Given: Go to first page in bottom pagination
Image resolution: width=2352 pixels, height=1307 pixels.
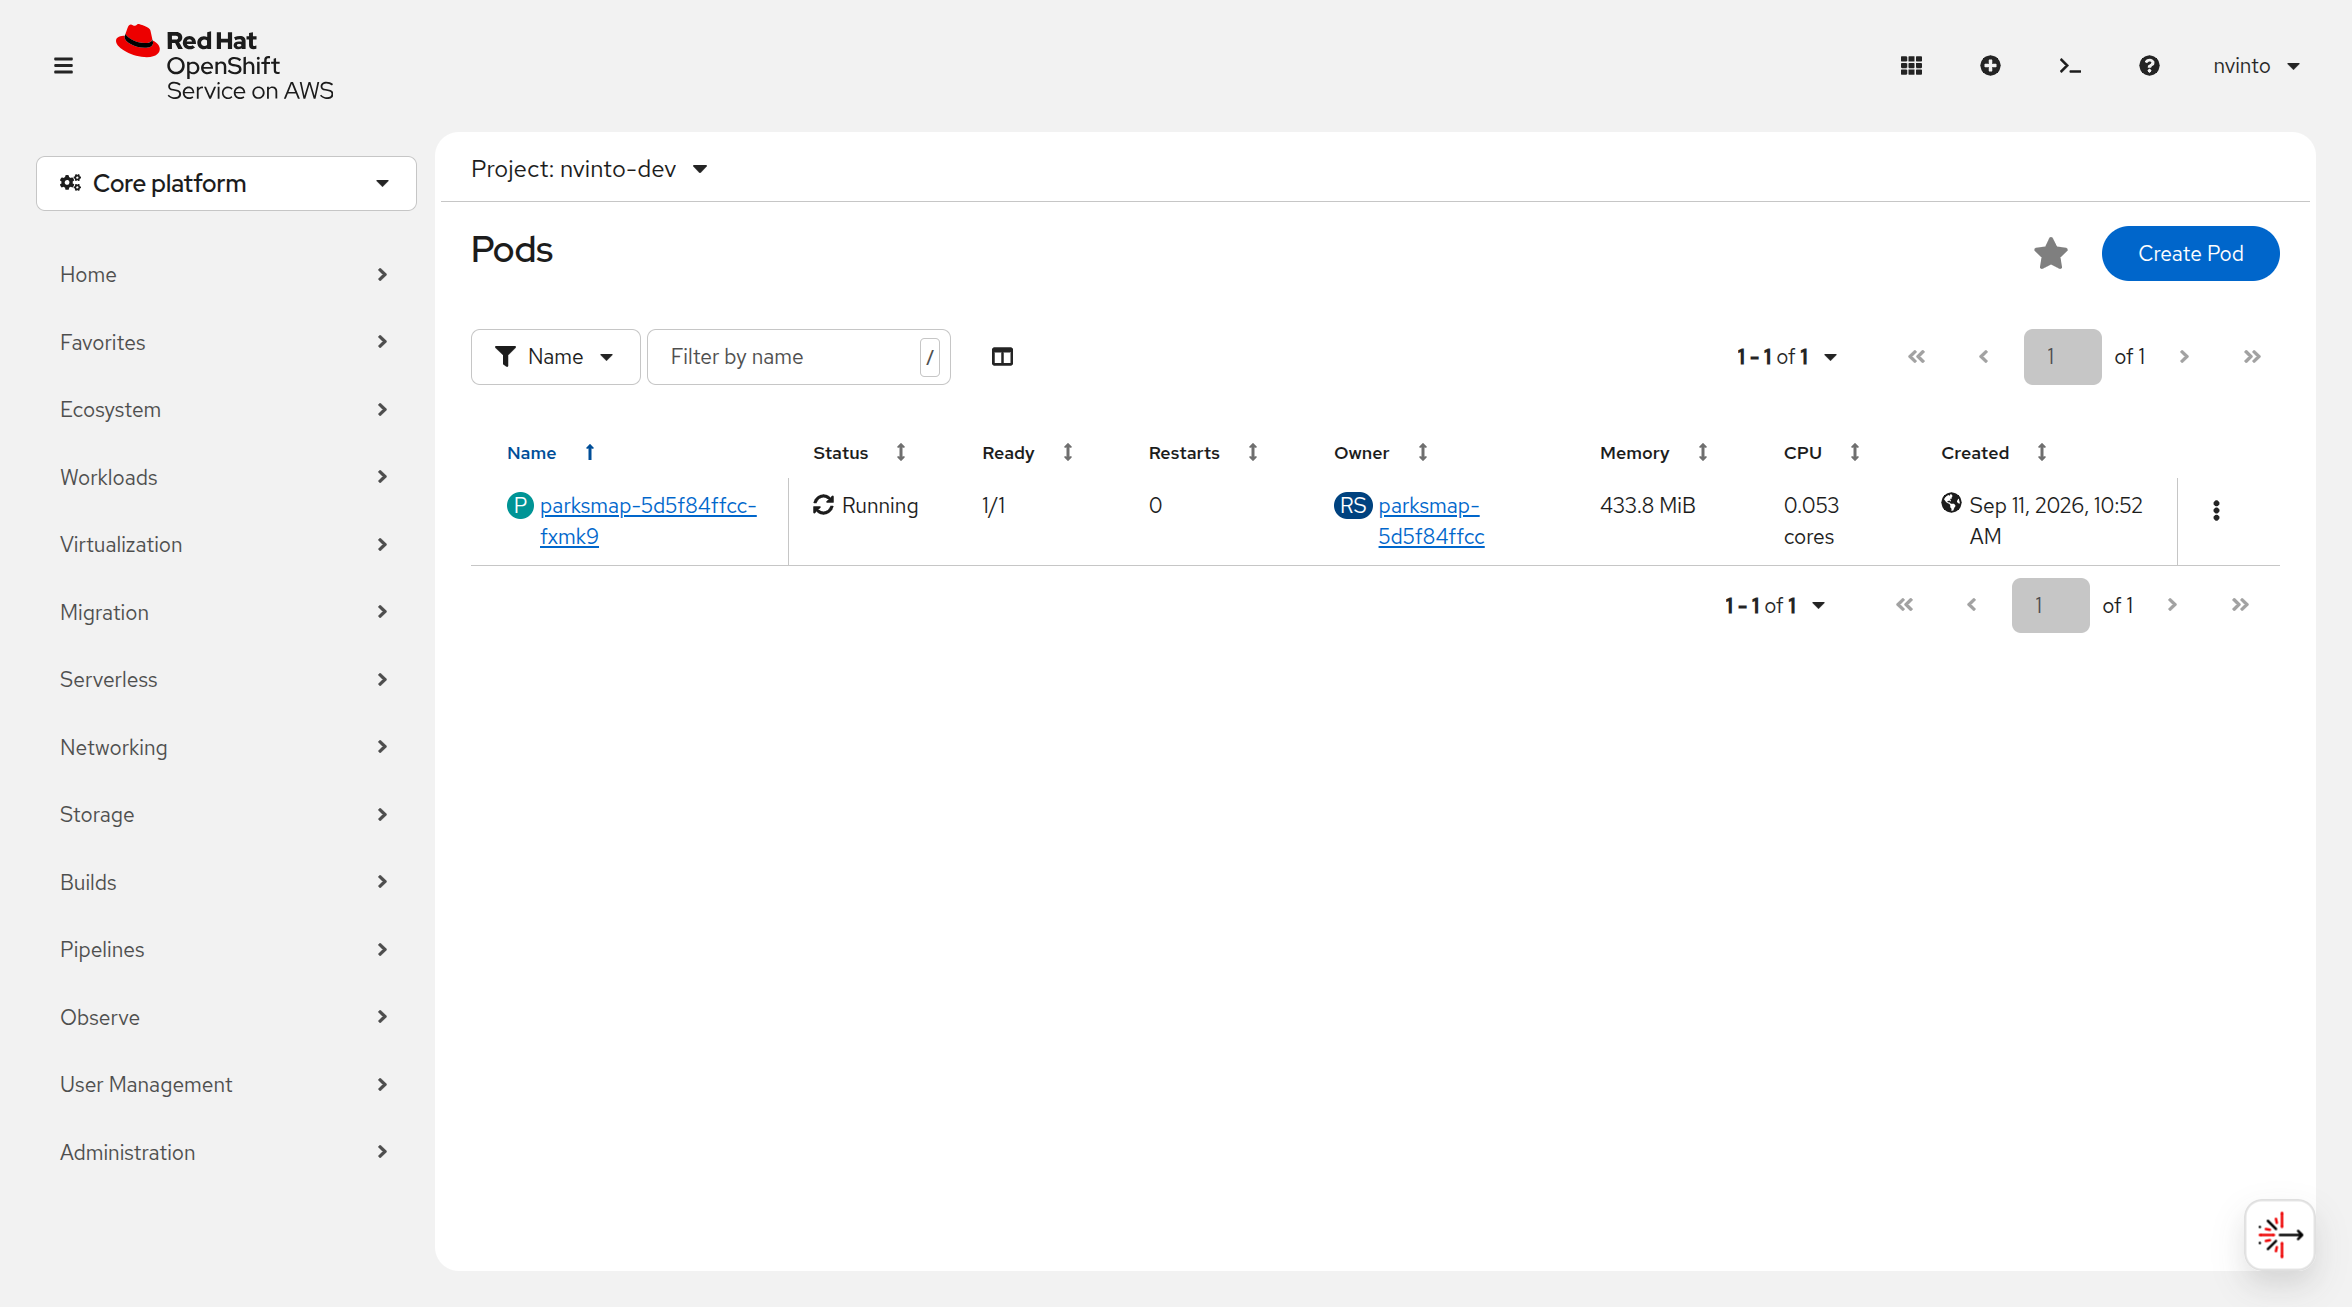Looking at the screenshot, I should point(1904,605).
